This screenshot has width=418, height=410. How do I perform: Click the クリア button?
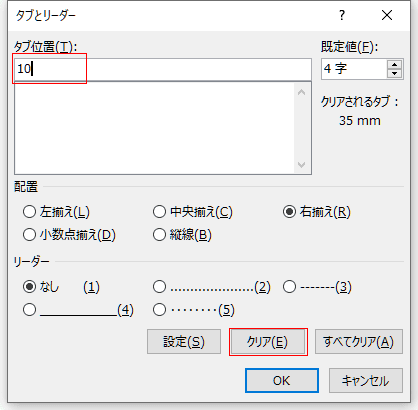[268, 342]
